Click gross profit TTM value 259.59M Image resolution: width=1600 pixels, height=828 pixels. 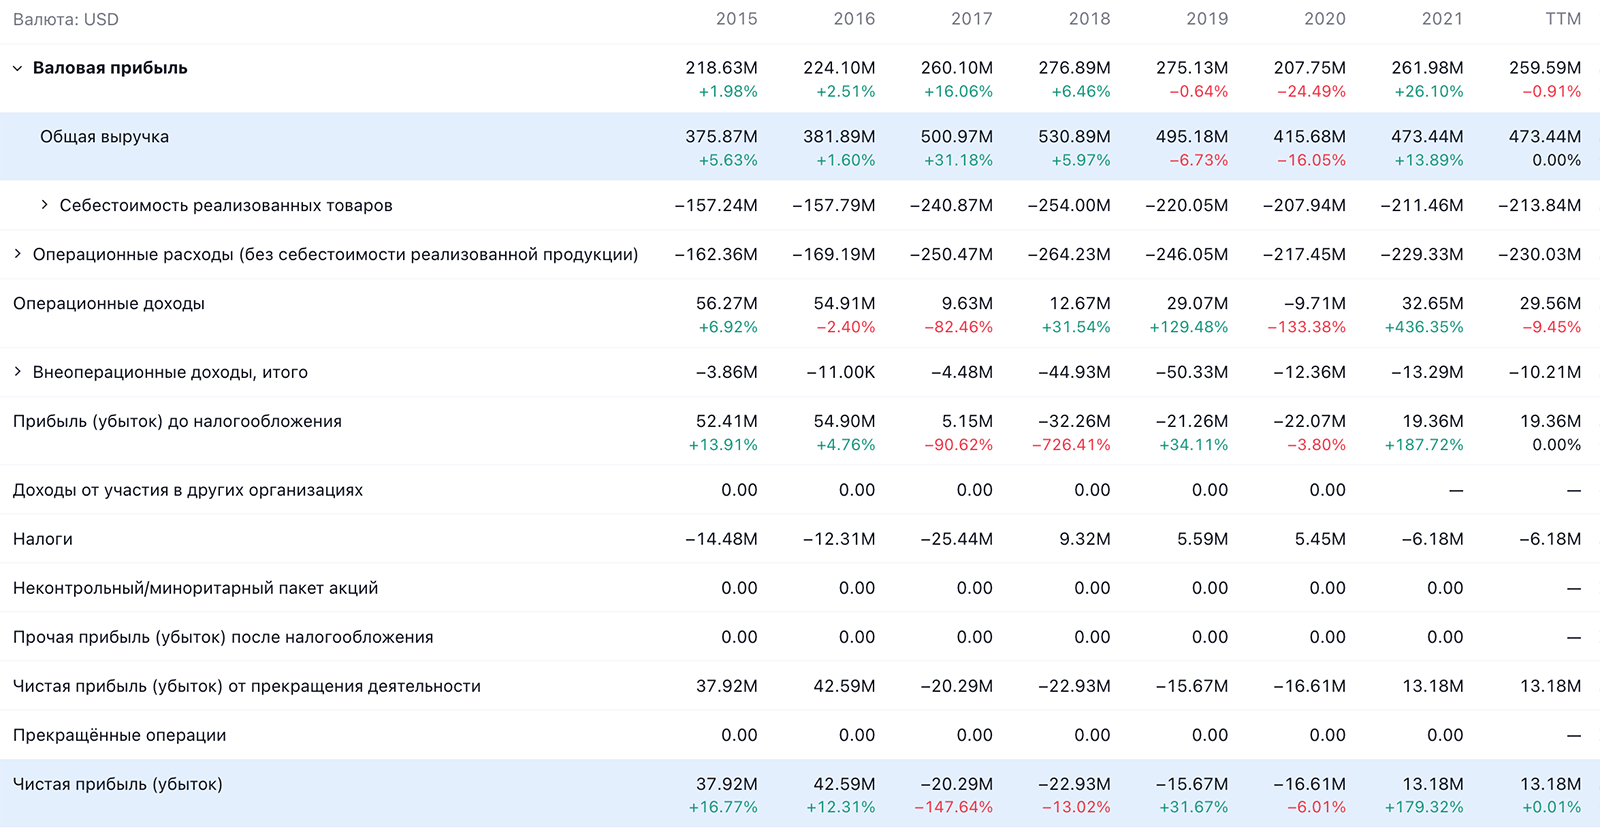[x=1545, y=68]
